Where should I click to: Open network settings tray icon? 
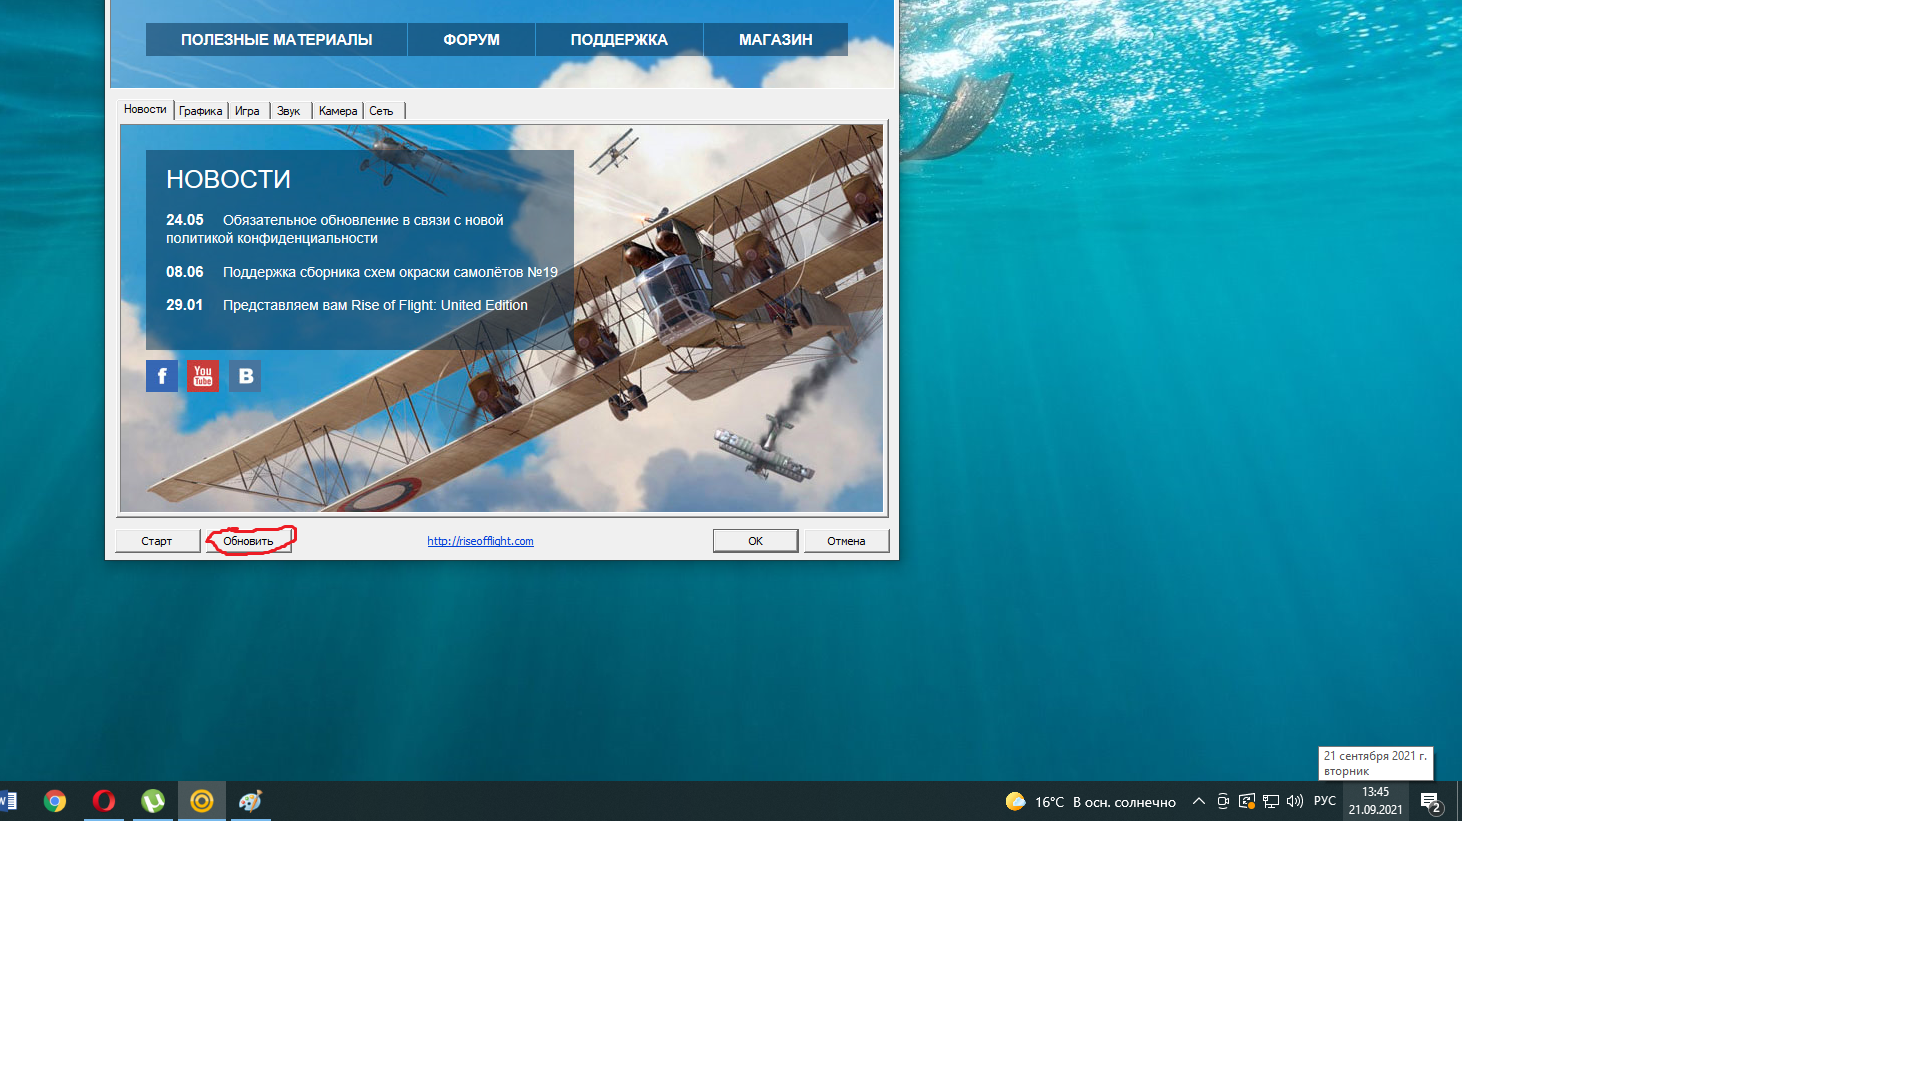coord(1271,801)
